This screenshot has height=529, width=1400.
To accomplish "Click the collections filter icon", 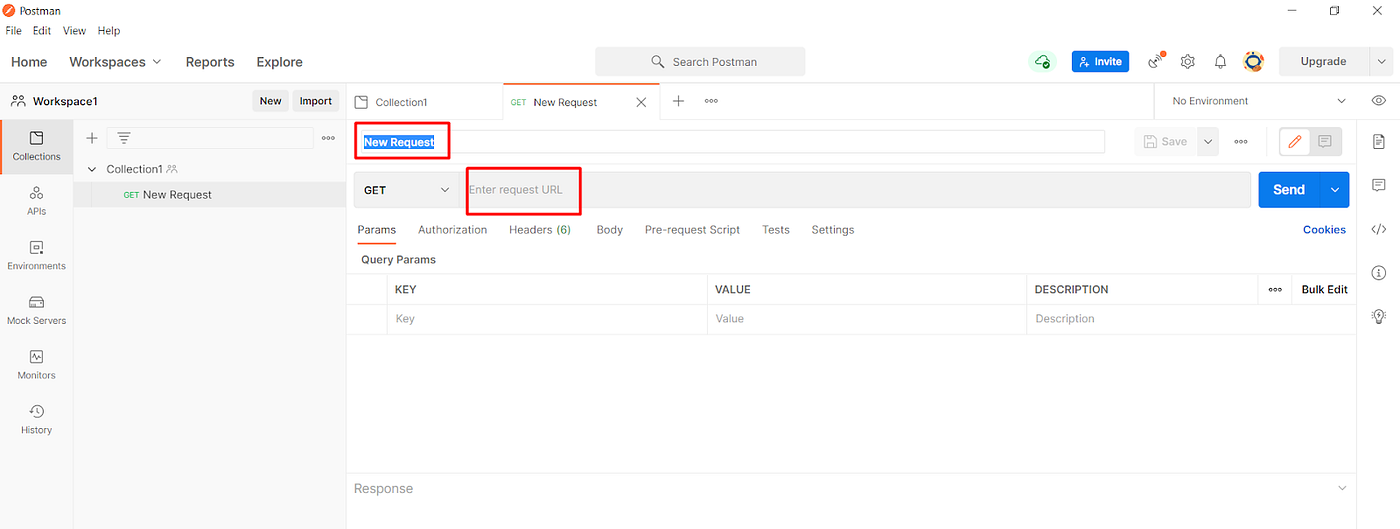I will (124, 138).
